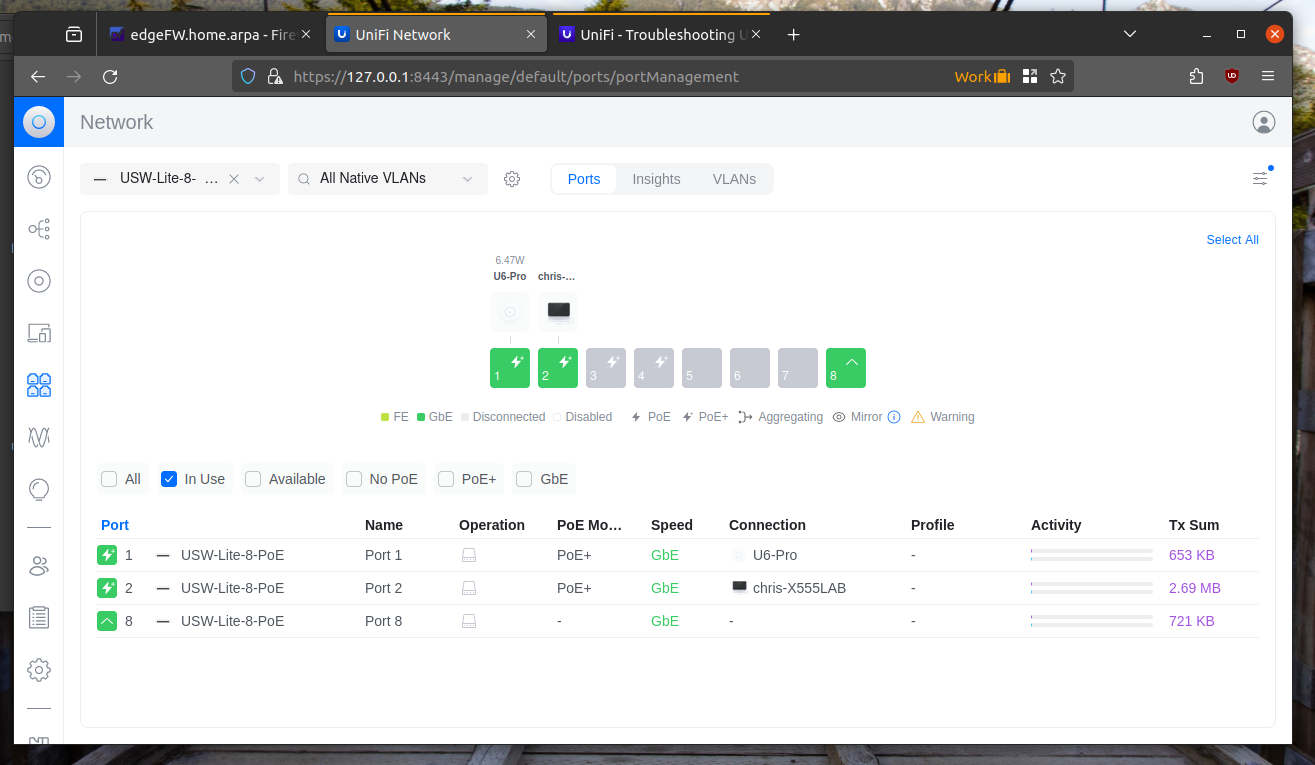Switch to the VLANs tab
Viewport: 1315px width, 765px height.
[734, 179]
